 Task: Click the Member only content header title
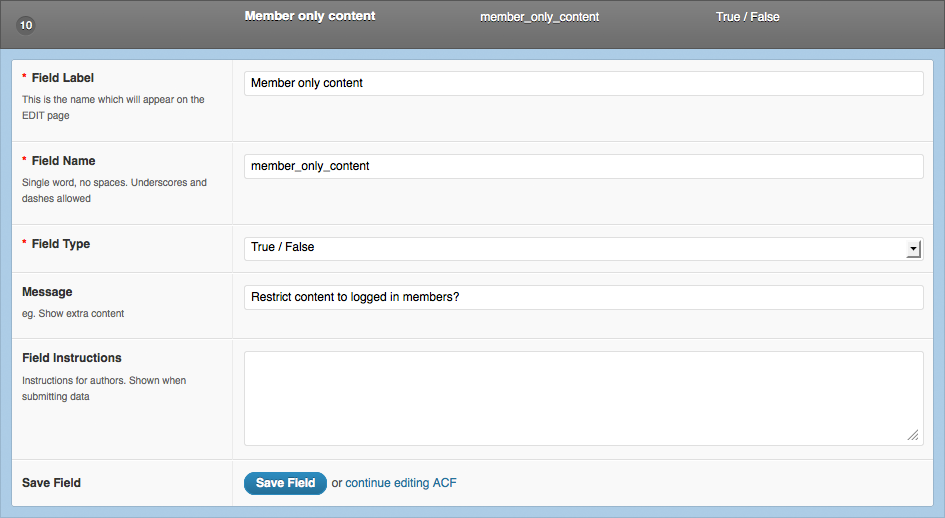[x=310, y=16]
